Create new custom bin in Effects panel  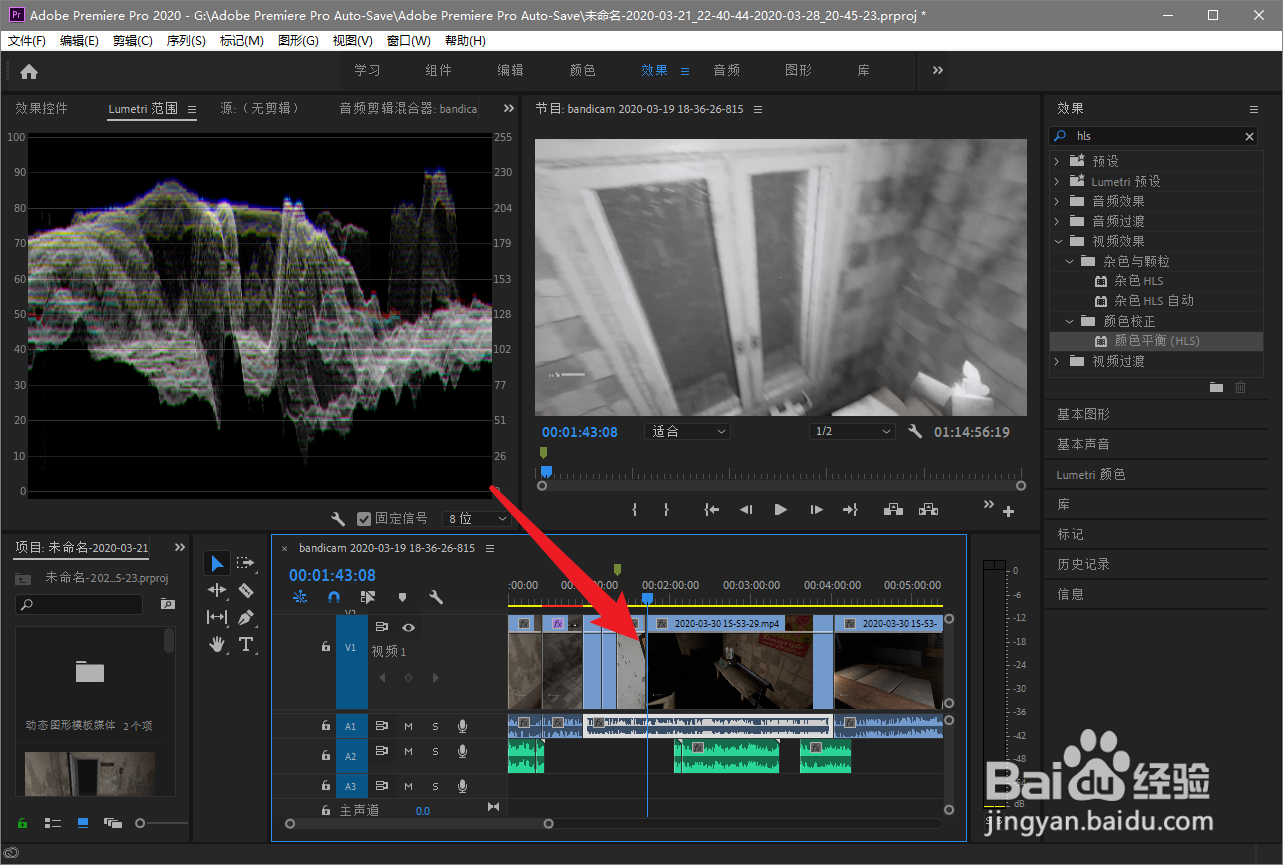[1216, 387]
